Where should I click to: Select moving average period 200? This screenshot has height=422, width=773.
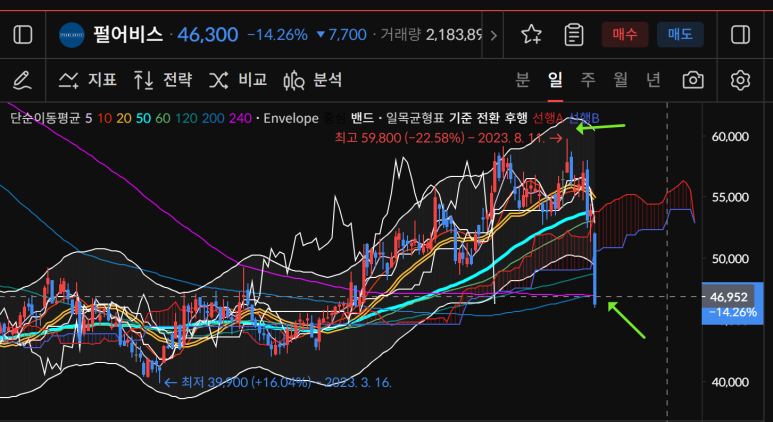[x=212, y=118]
